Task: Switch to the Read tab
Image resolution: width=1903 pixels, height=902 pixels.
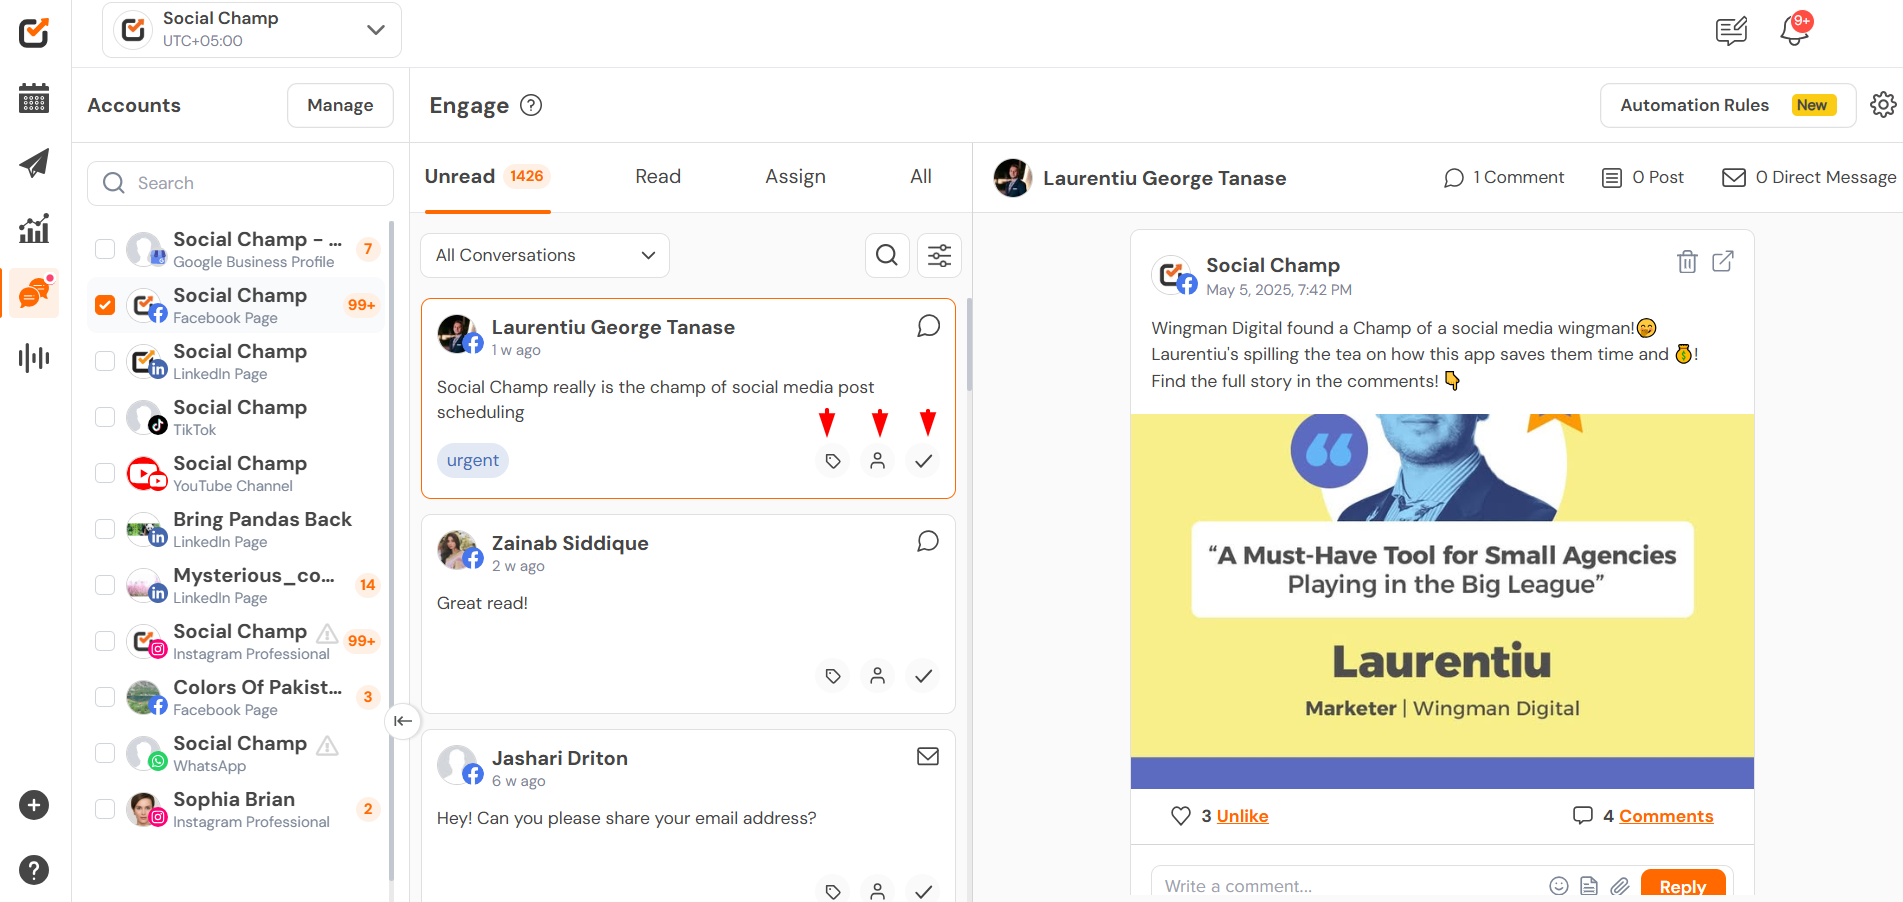Action: pyautogui.click(x=658, y=177)
